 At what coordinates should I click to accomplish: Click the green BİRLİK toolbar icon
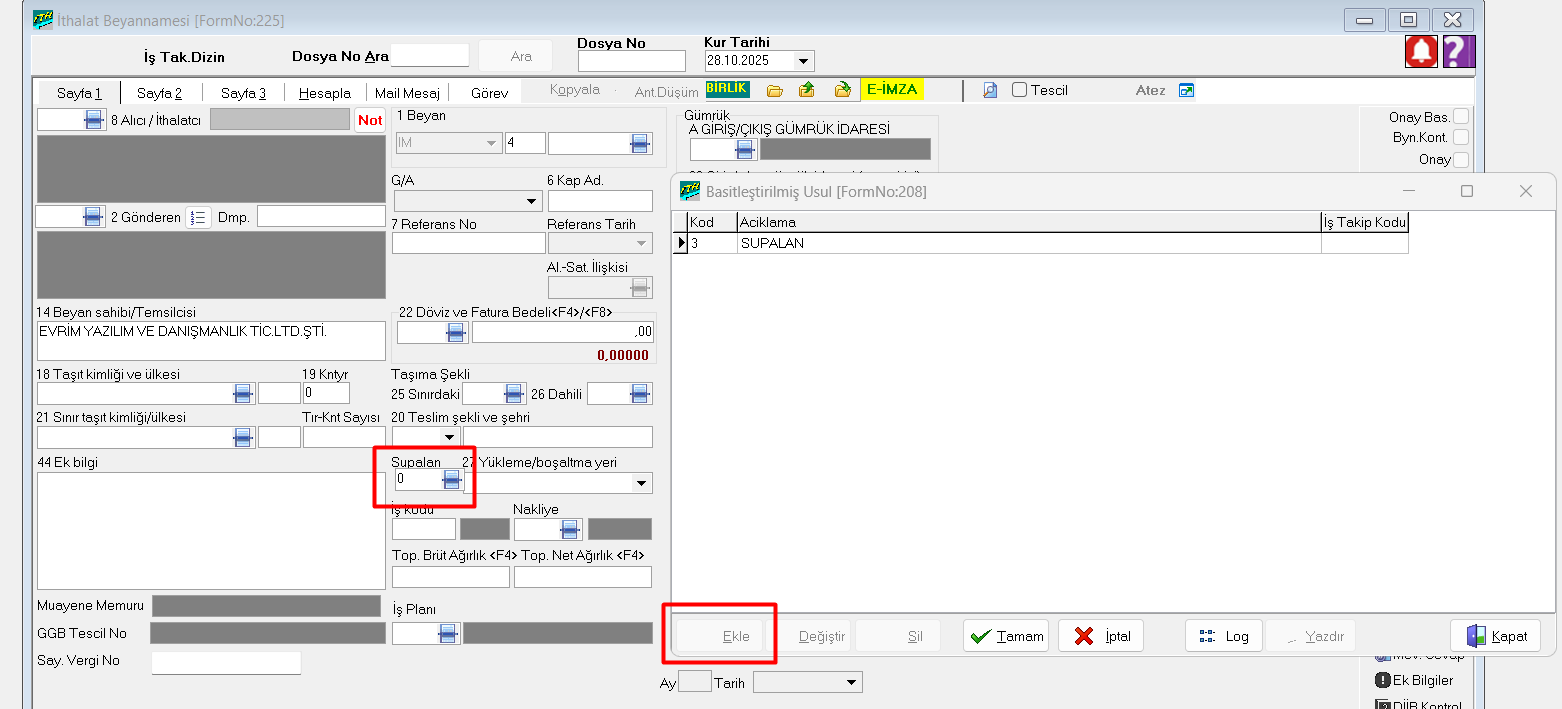[727, 88]
